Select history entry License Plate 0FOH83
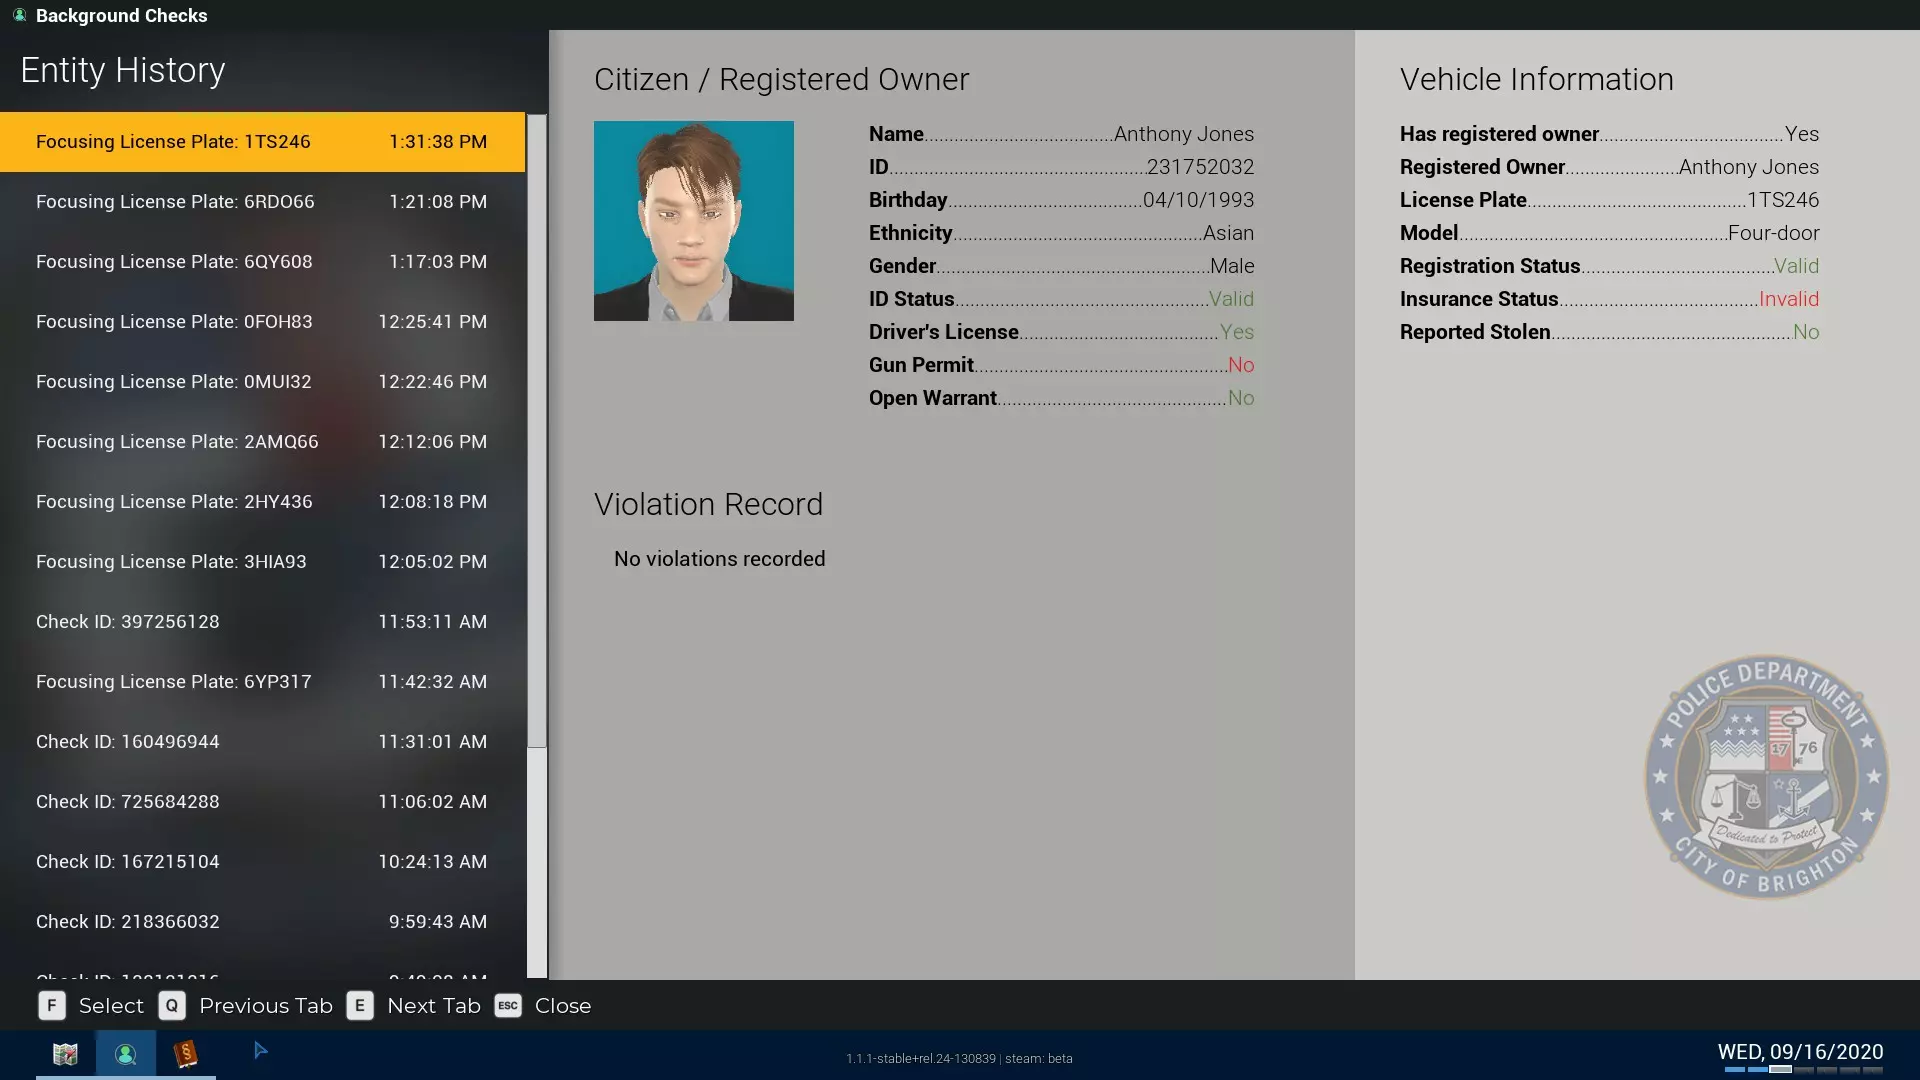This screenshot has height=1080, width=1920. (x=262, y=322)
